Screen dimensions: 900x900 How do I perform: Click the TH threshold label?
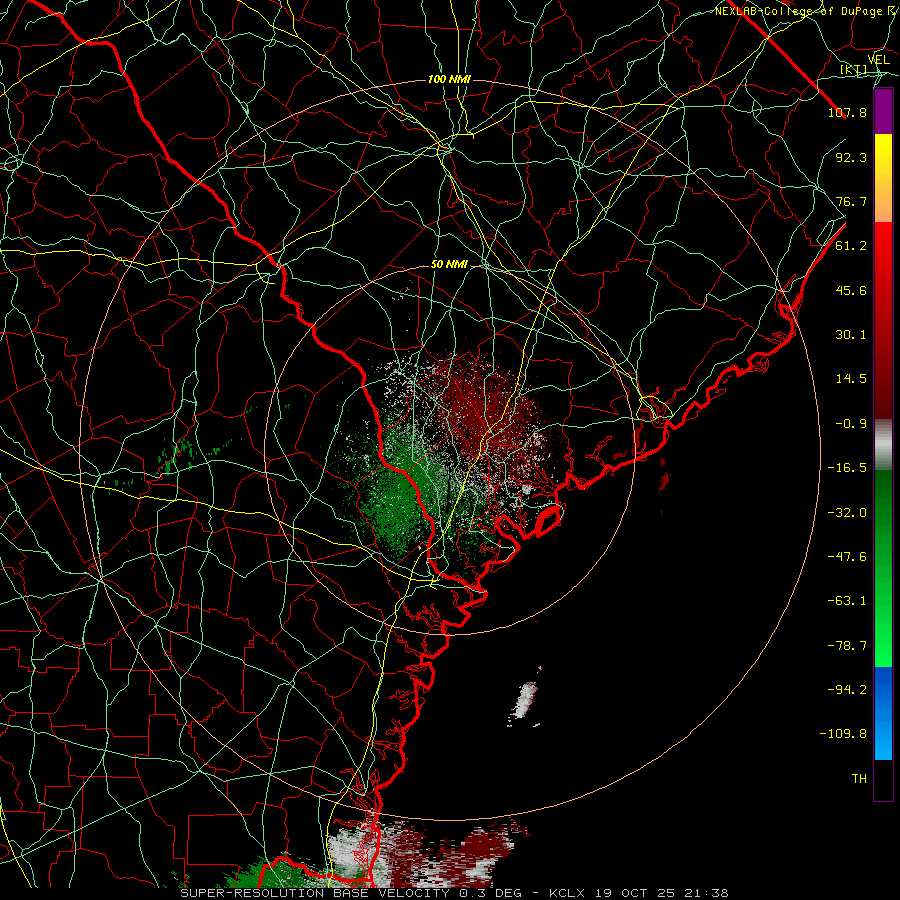click(859, 779)
